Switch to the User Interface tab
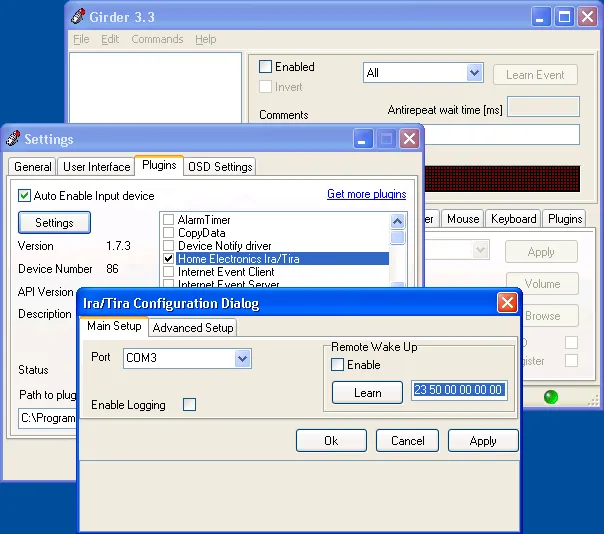 (96, 167)
